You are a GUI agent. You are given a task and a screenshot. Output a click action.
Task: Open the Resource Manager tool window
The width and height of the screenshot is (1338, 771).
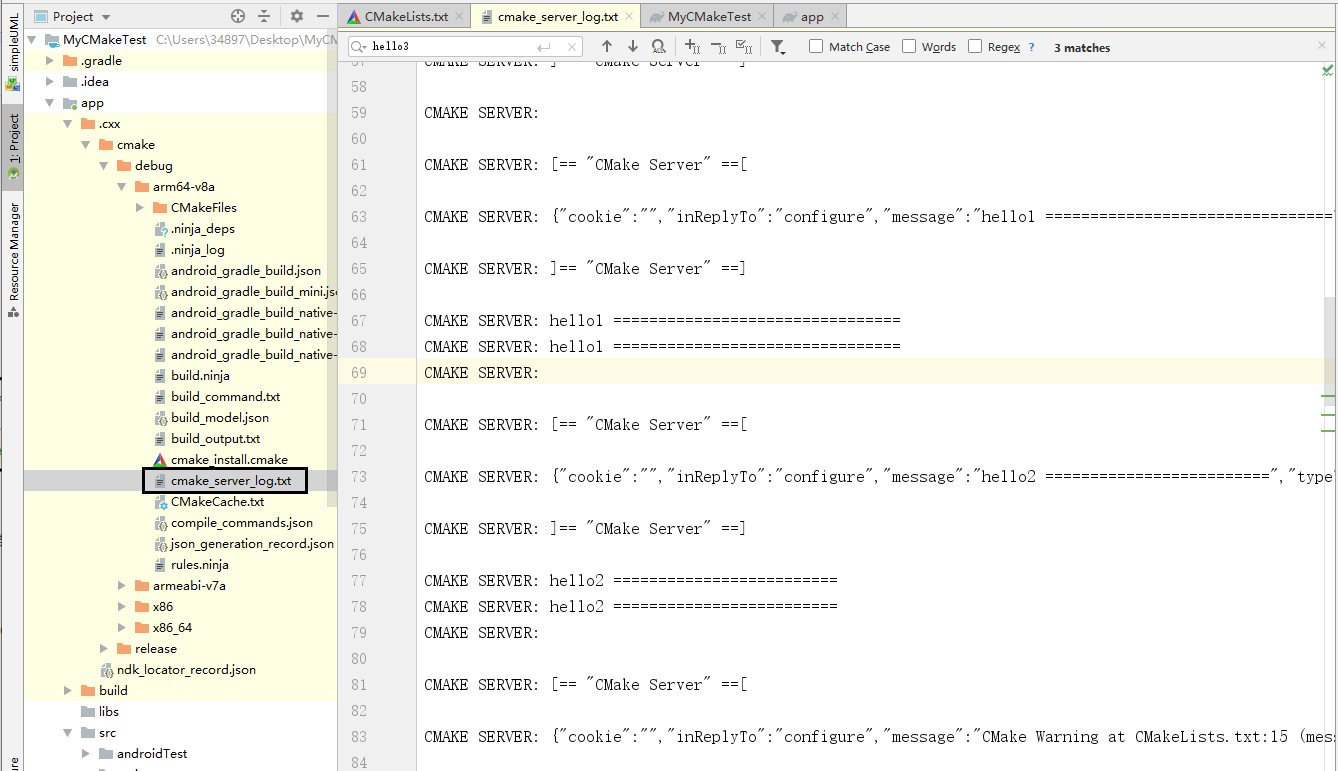click(12, 259)
